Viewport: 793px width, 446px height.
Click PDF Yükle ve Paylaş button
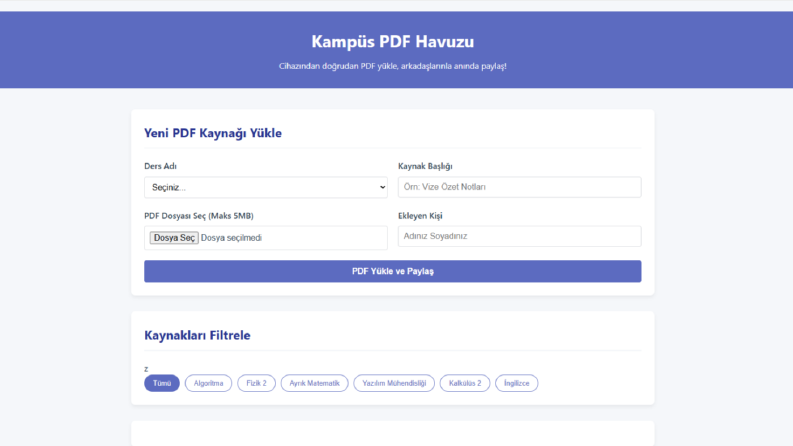392,271
